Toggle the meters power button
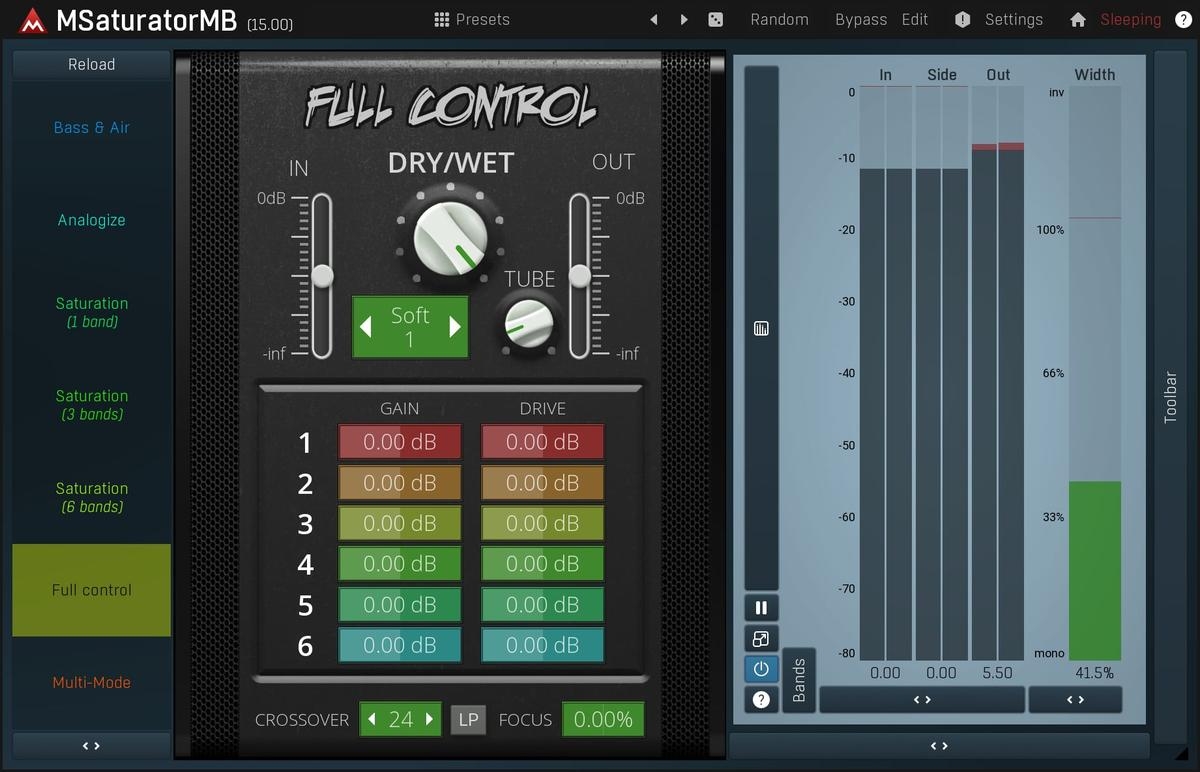This screenshot has width=1200, height=772. pos(761,669)
